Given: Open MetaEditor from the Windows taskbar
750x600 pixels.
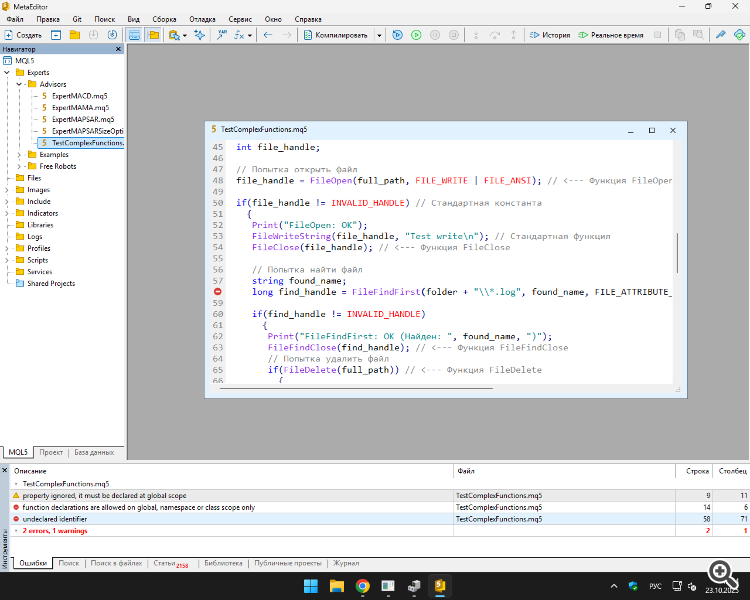Looking at the screenshot, I should 439,585.
